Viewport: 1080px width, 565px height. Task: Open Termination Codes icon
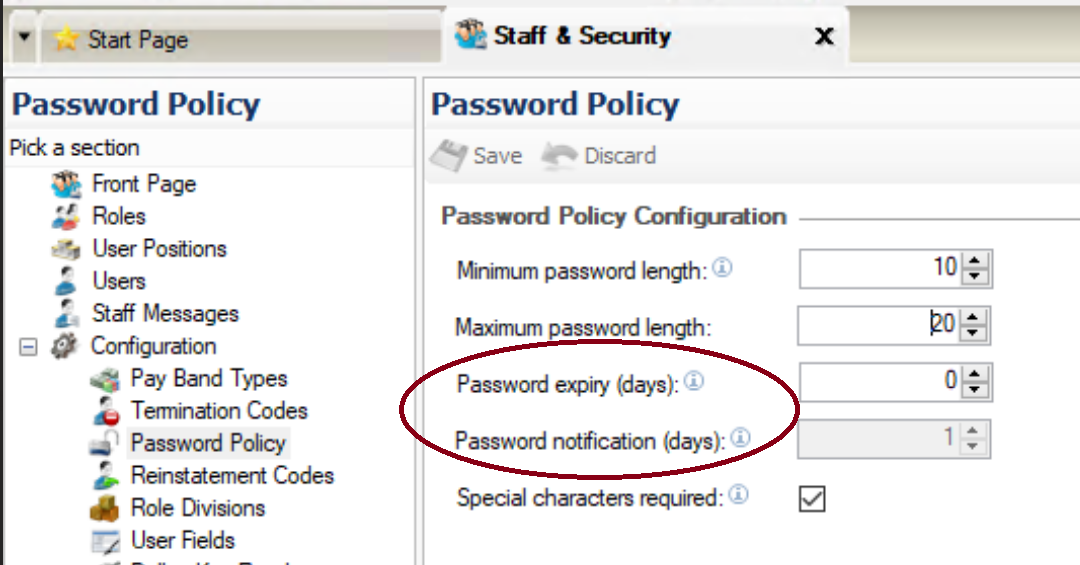(105, 411)
